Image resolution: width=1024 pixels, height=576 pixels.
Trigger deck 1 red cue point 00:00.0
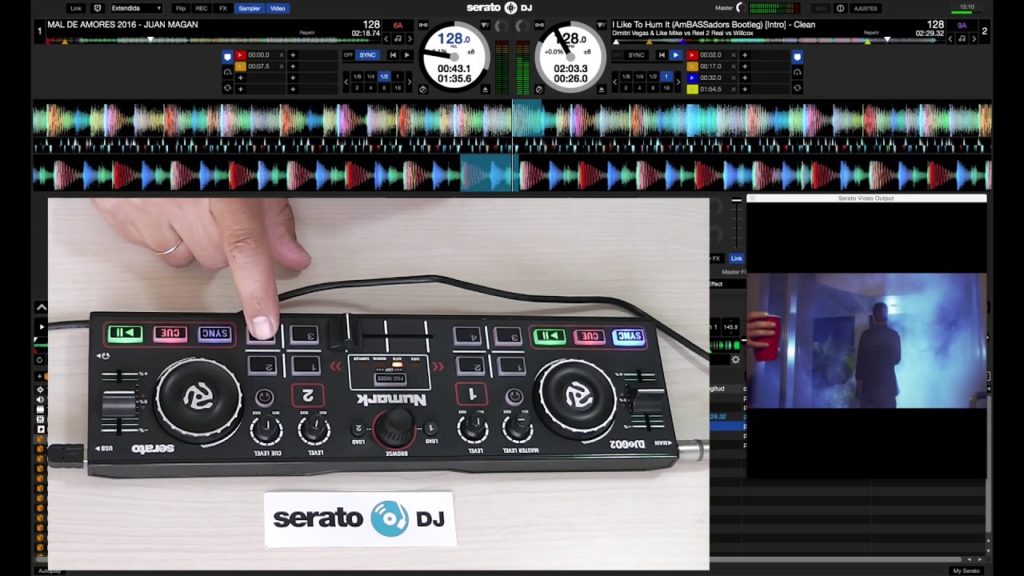coord(240,56)
